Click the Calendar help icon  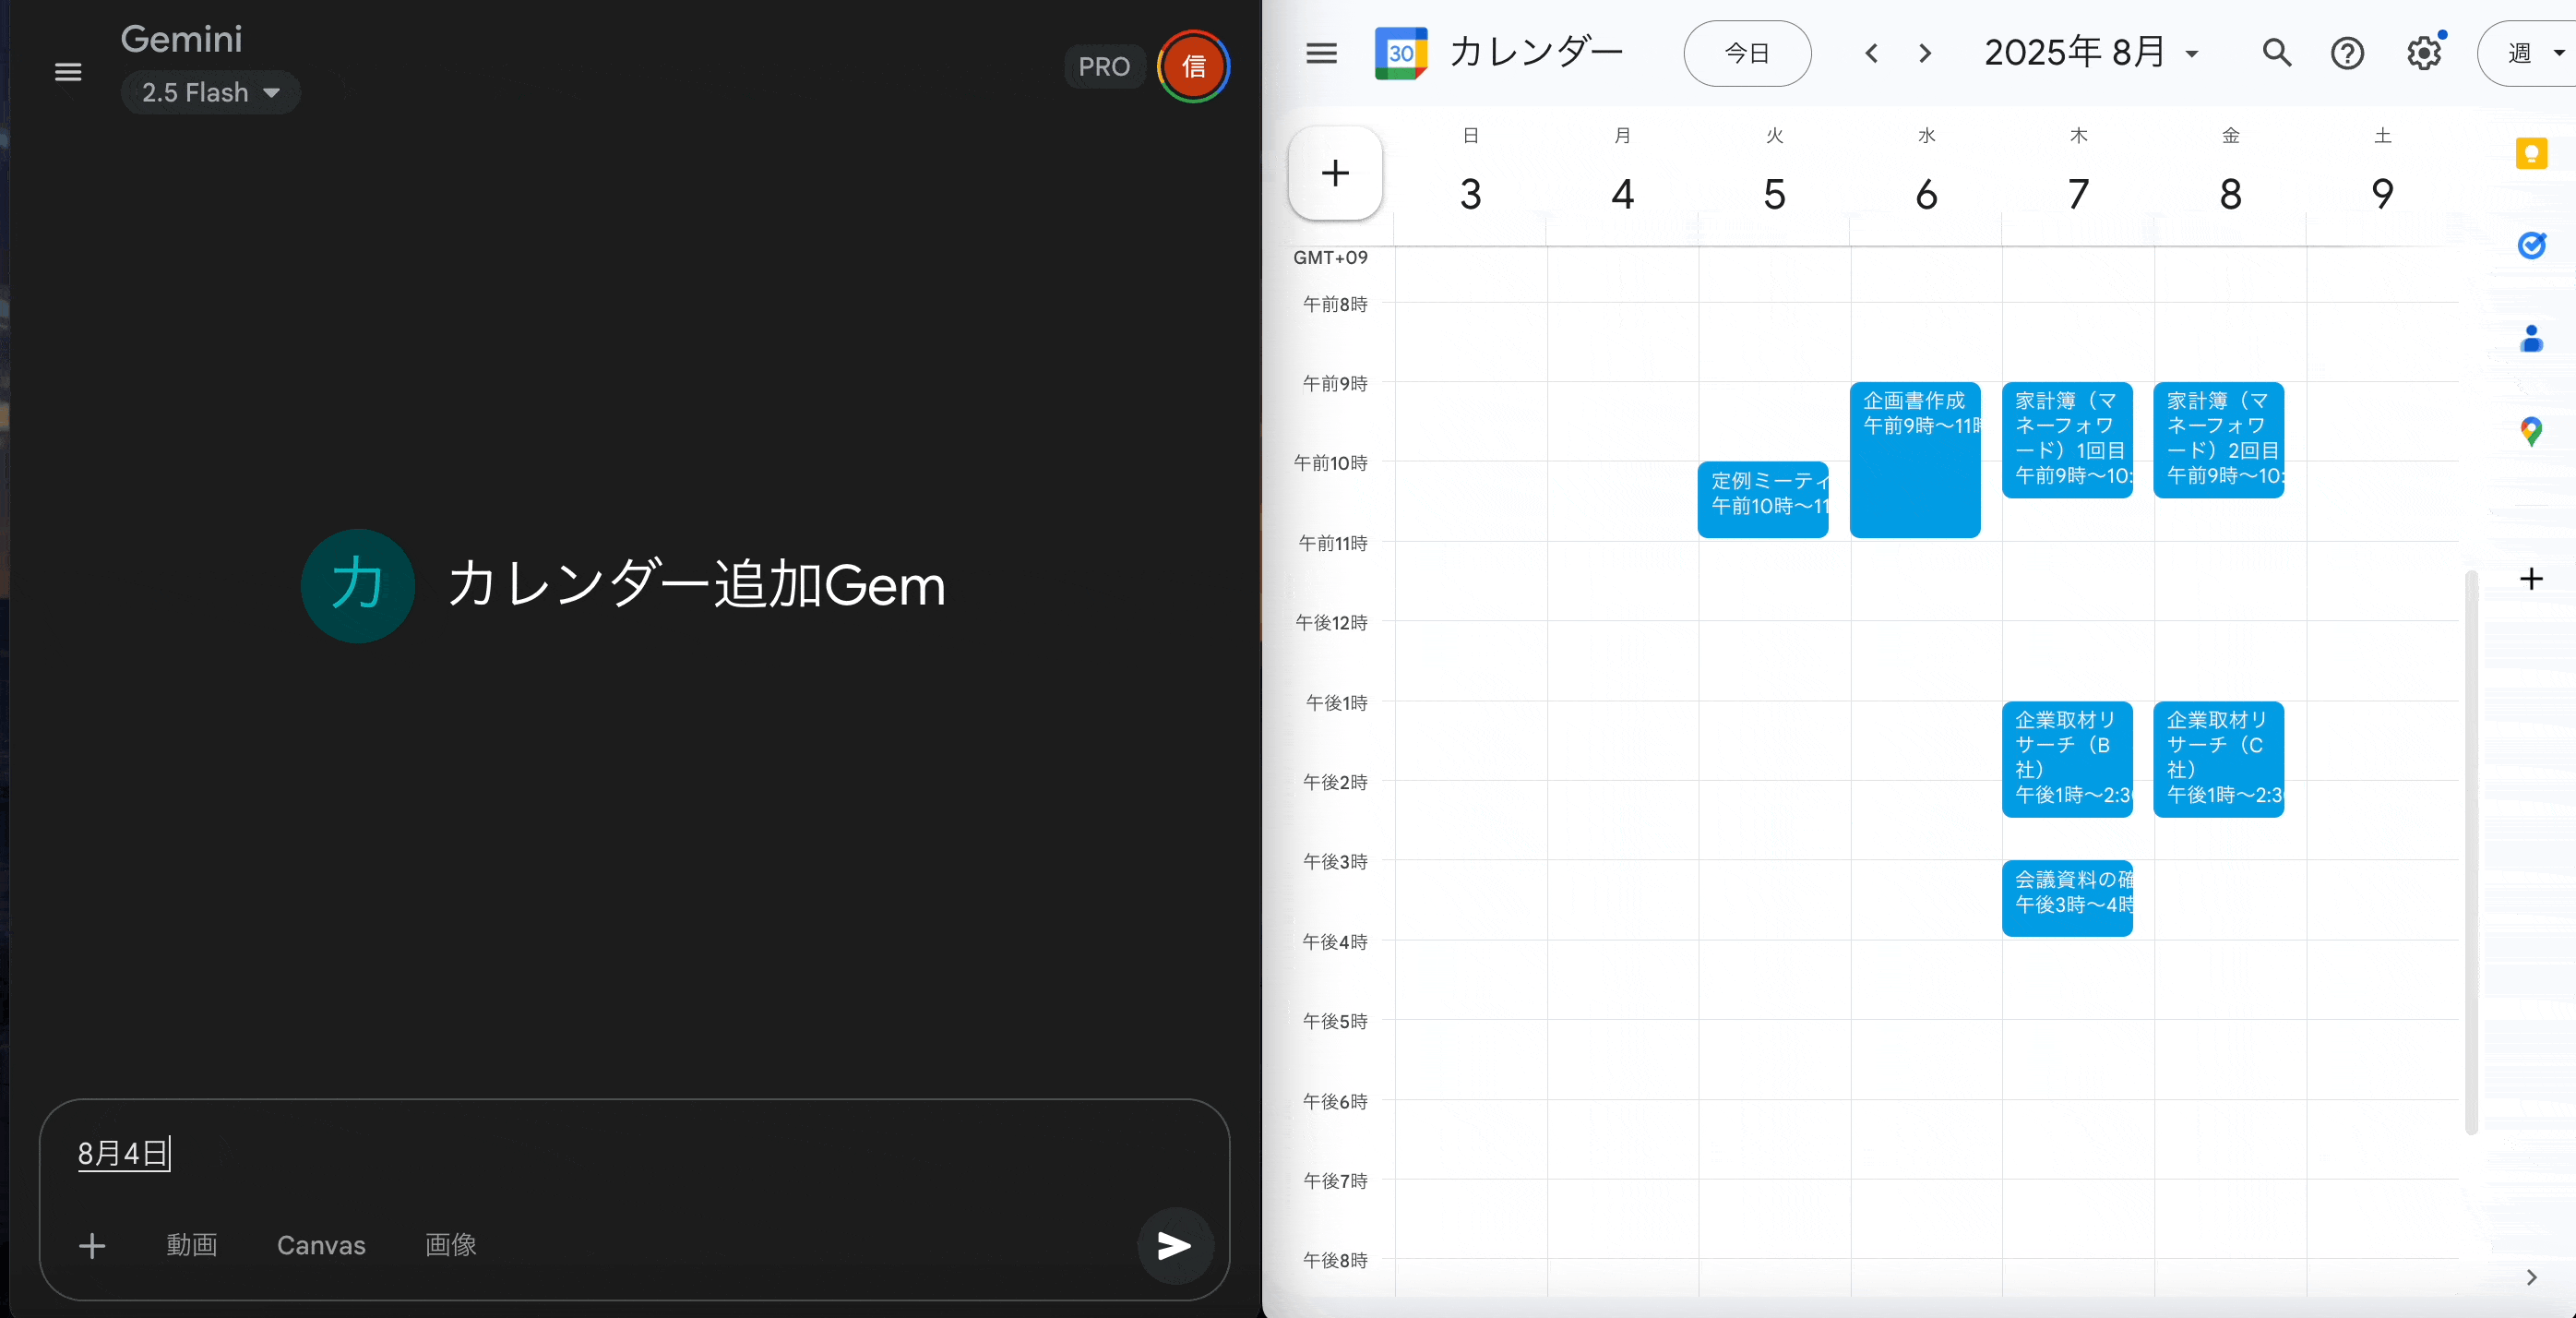pyautogui.click(x=2347, y=53)
